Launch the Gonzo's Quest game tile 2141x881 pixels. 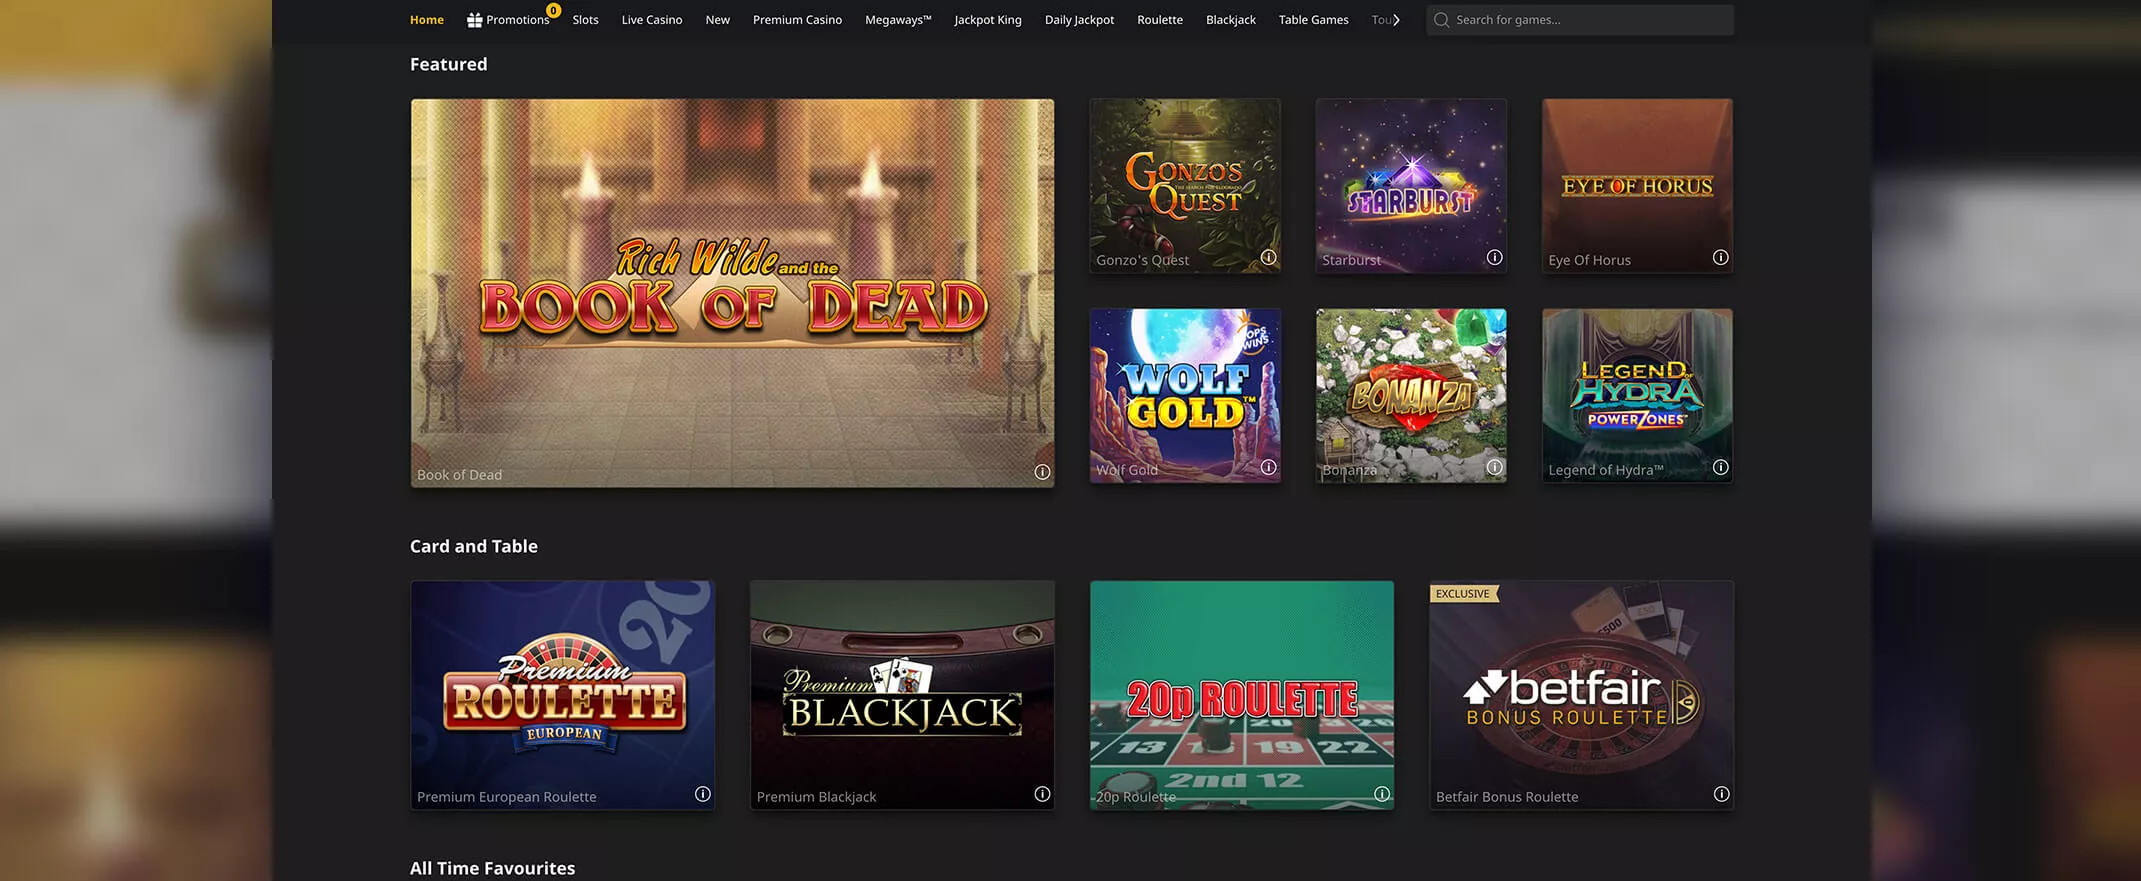(x=1185, y=185)
